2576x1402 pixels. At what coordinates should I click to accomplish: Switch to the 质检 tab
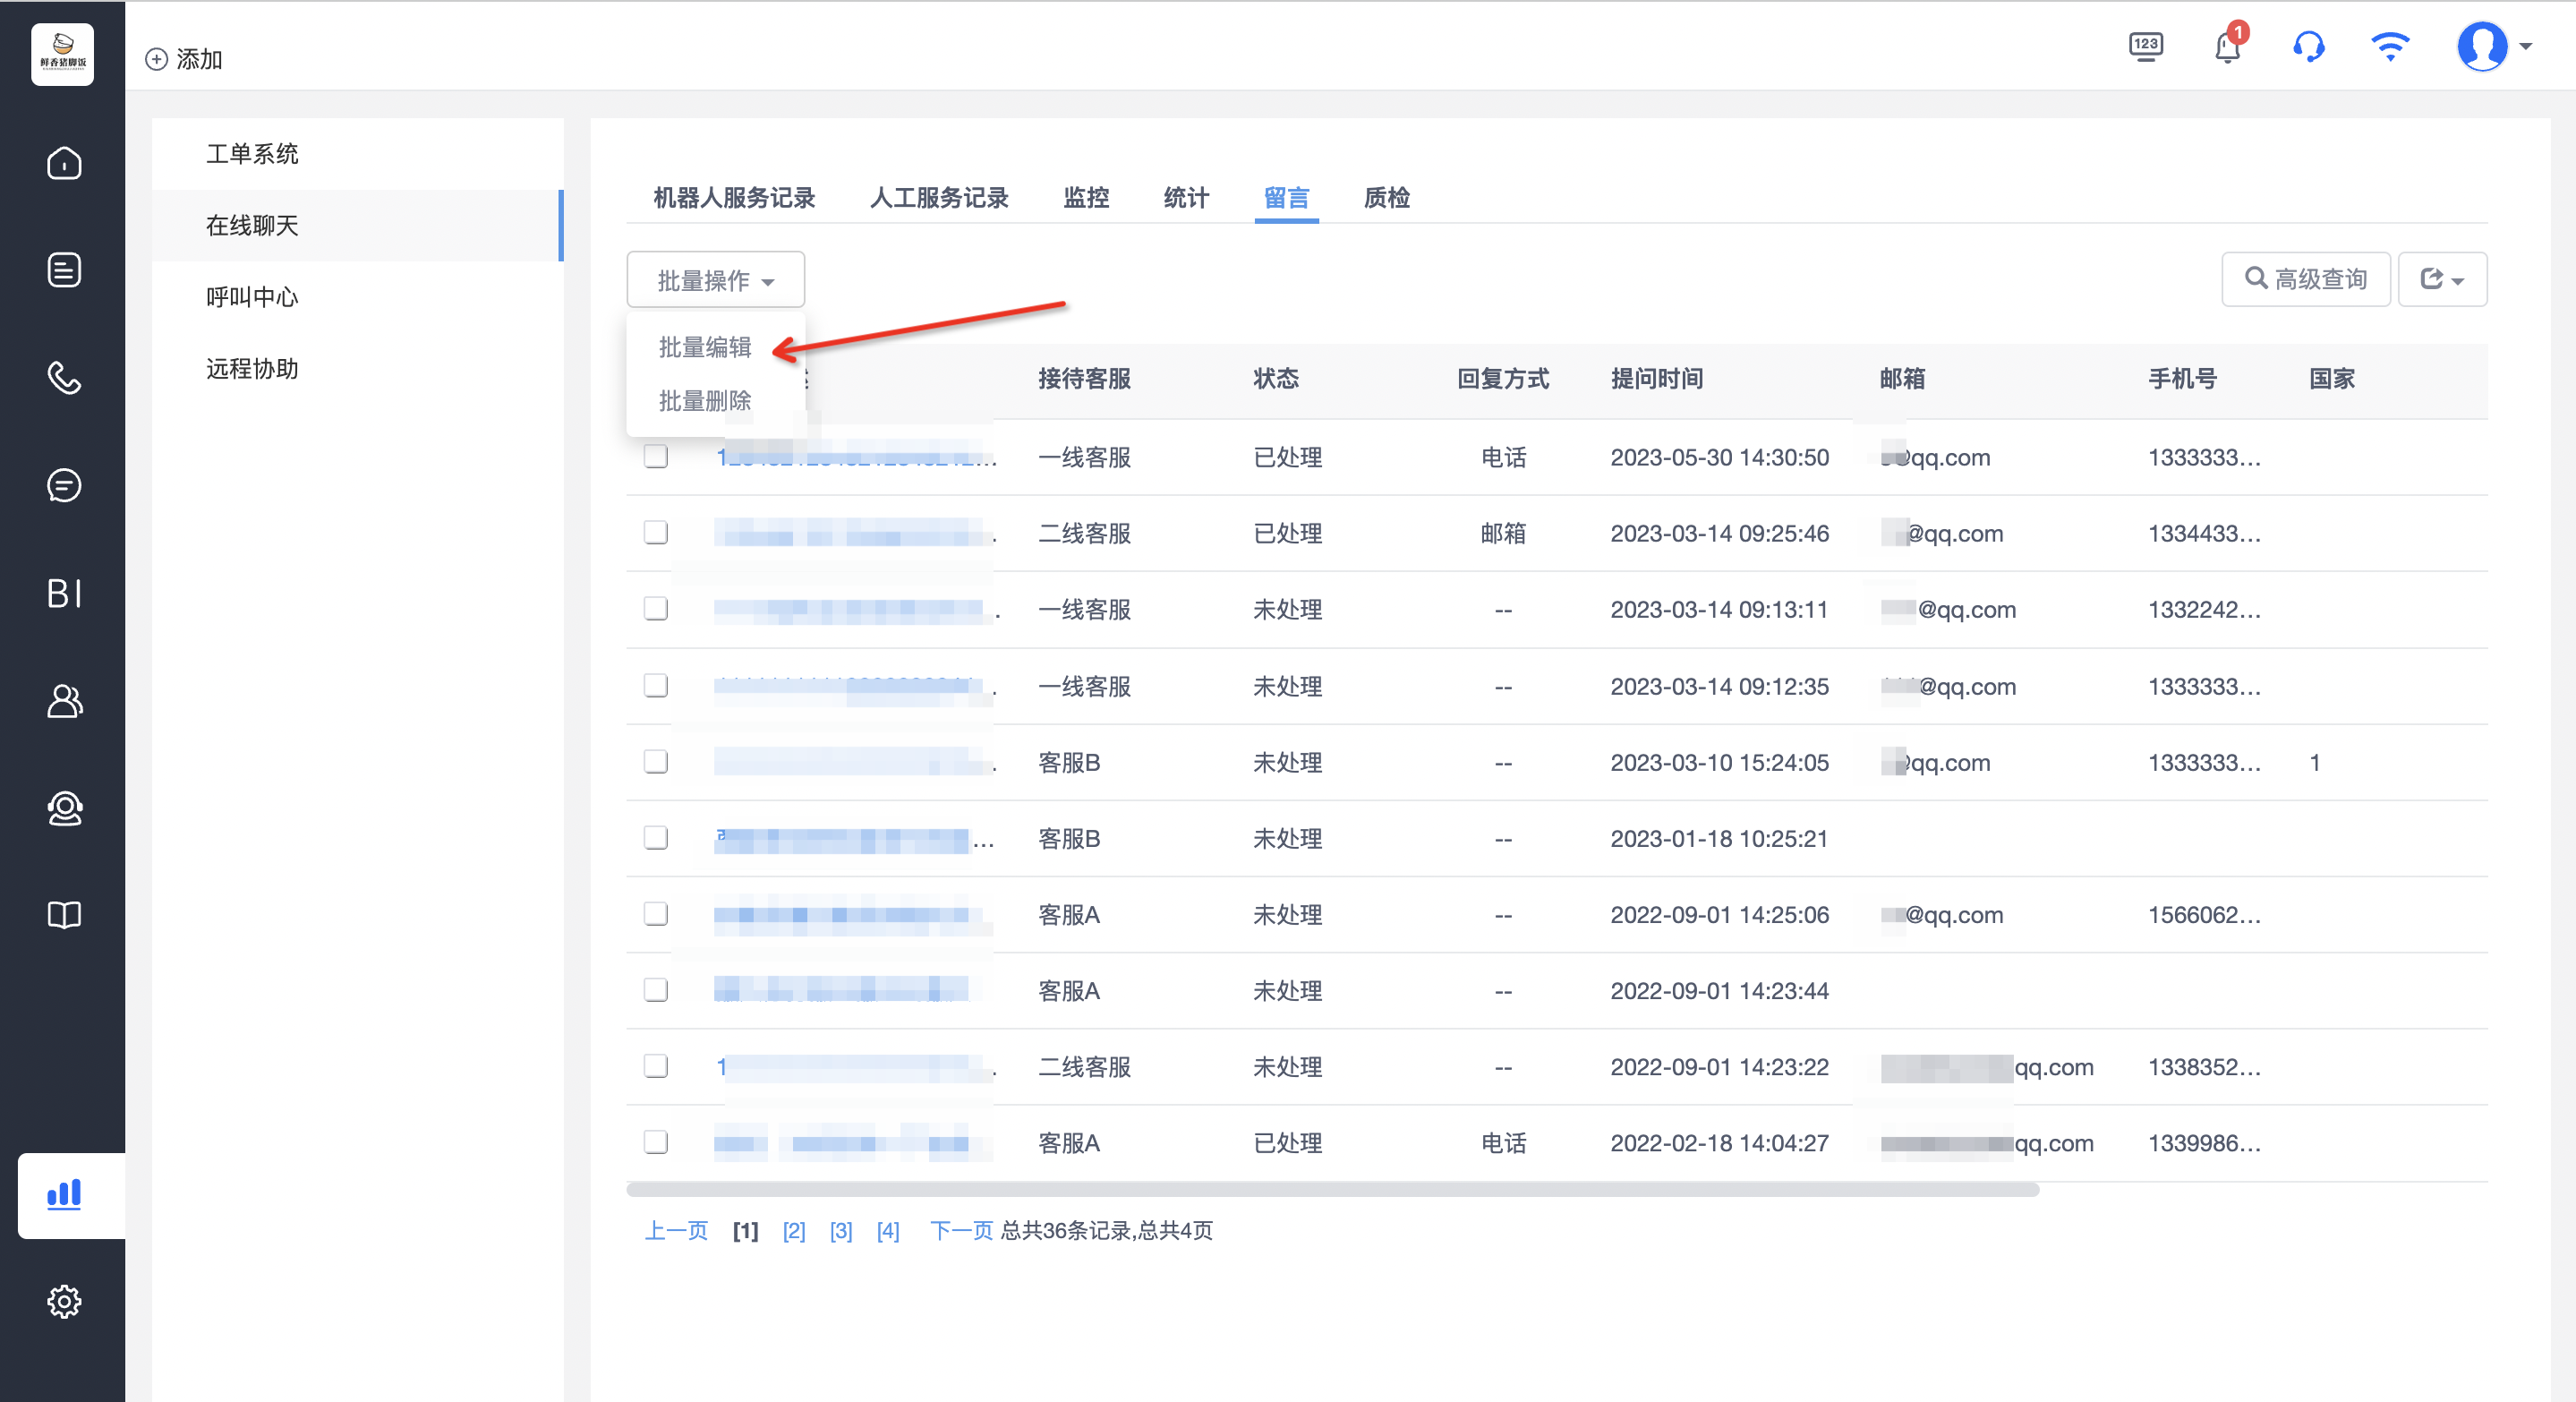pos(1387,198)
